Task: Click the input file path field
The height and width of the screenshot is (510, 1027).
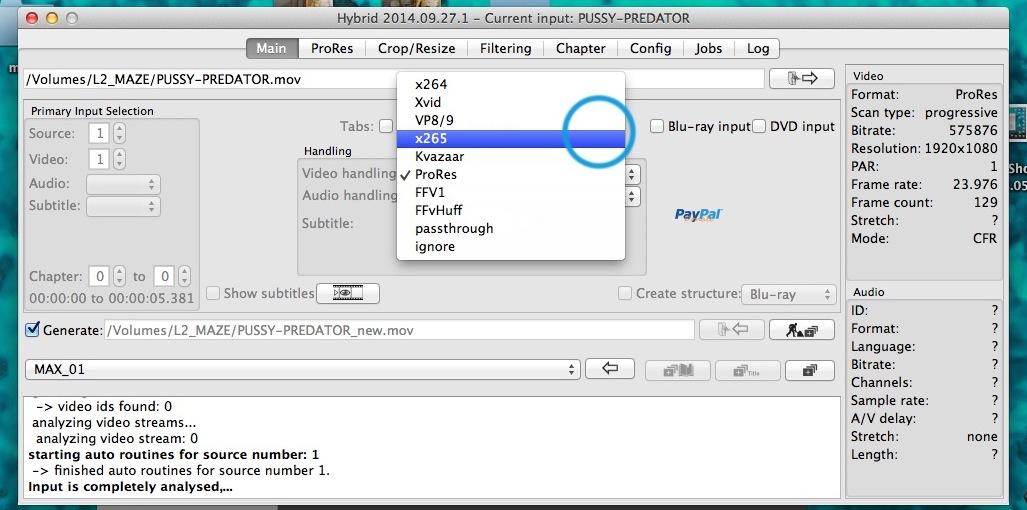Action: pyautogui.click(x=394, y=80)
